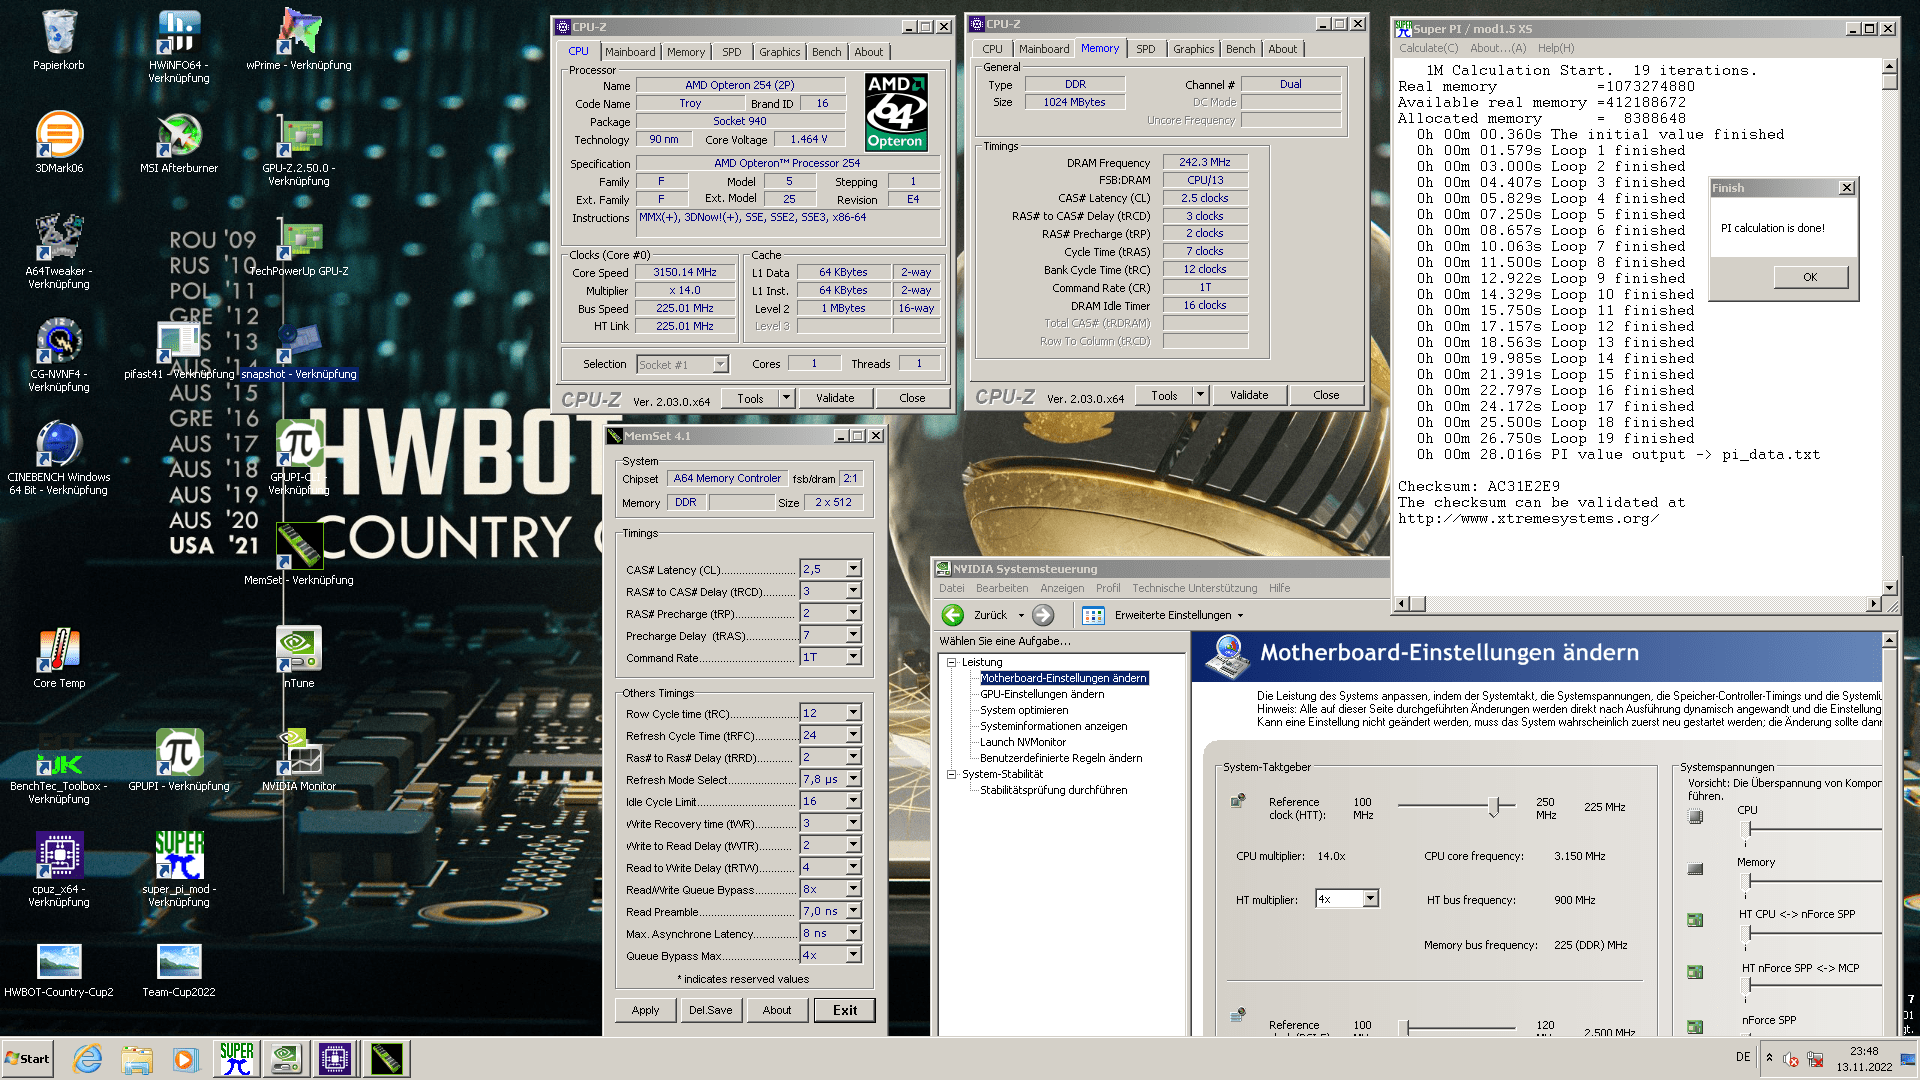Image resolution: width=1920 pixels, height=1080 pixels.
Task: Collapse the Leistung tree node
Action: (x=952, y=662)
